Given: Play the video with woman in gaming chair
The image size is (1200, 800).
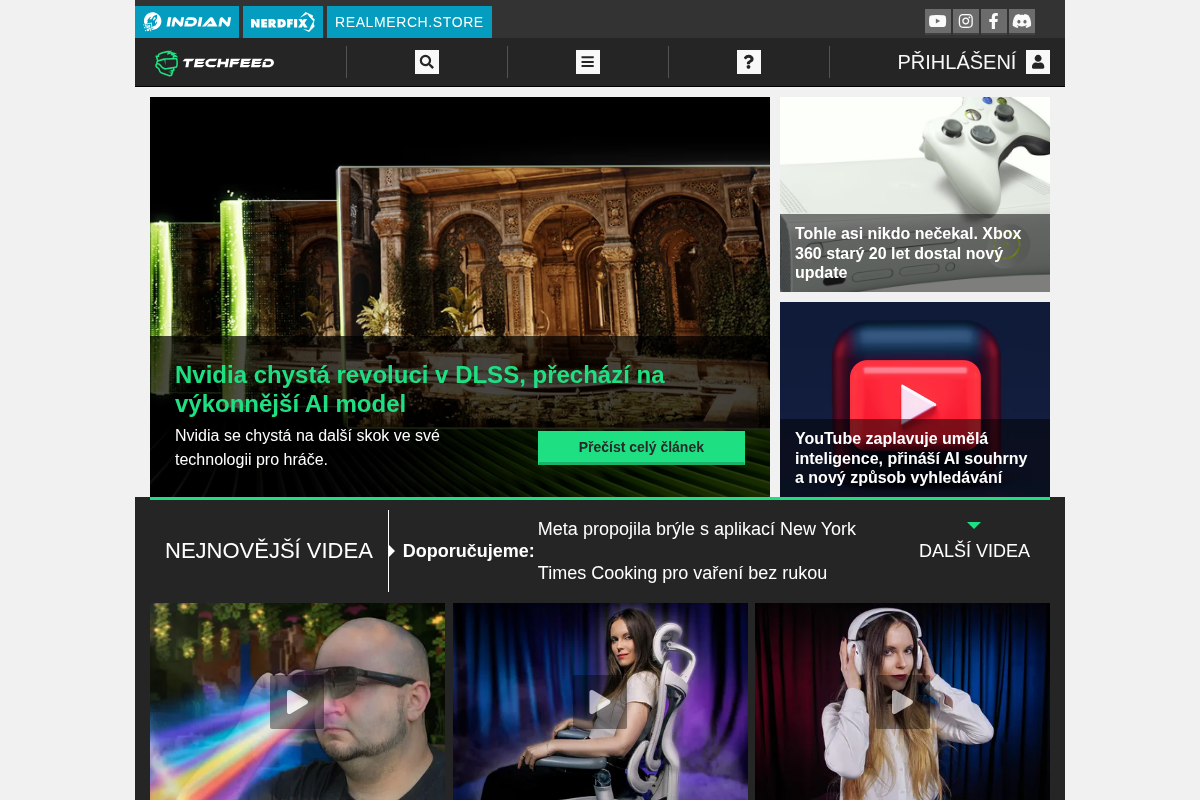Looking at the screenshot, I should [x=600, y=702].
